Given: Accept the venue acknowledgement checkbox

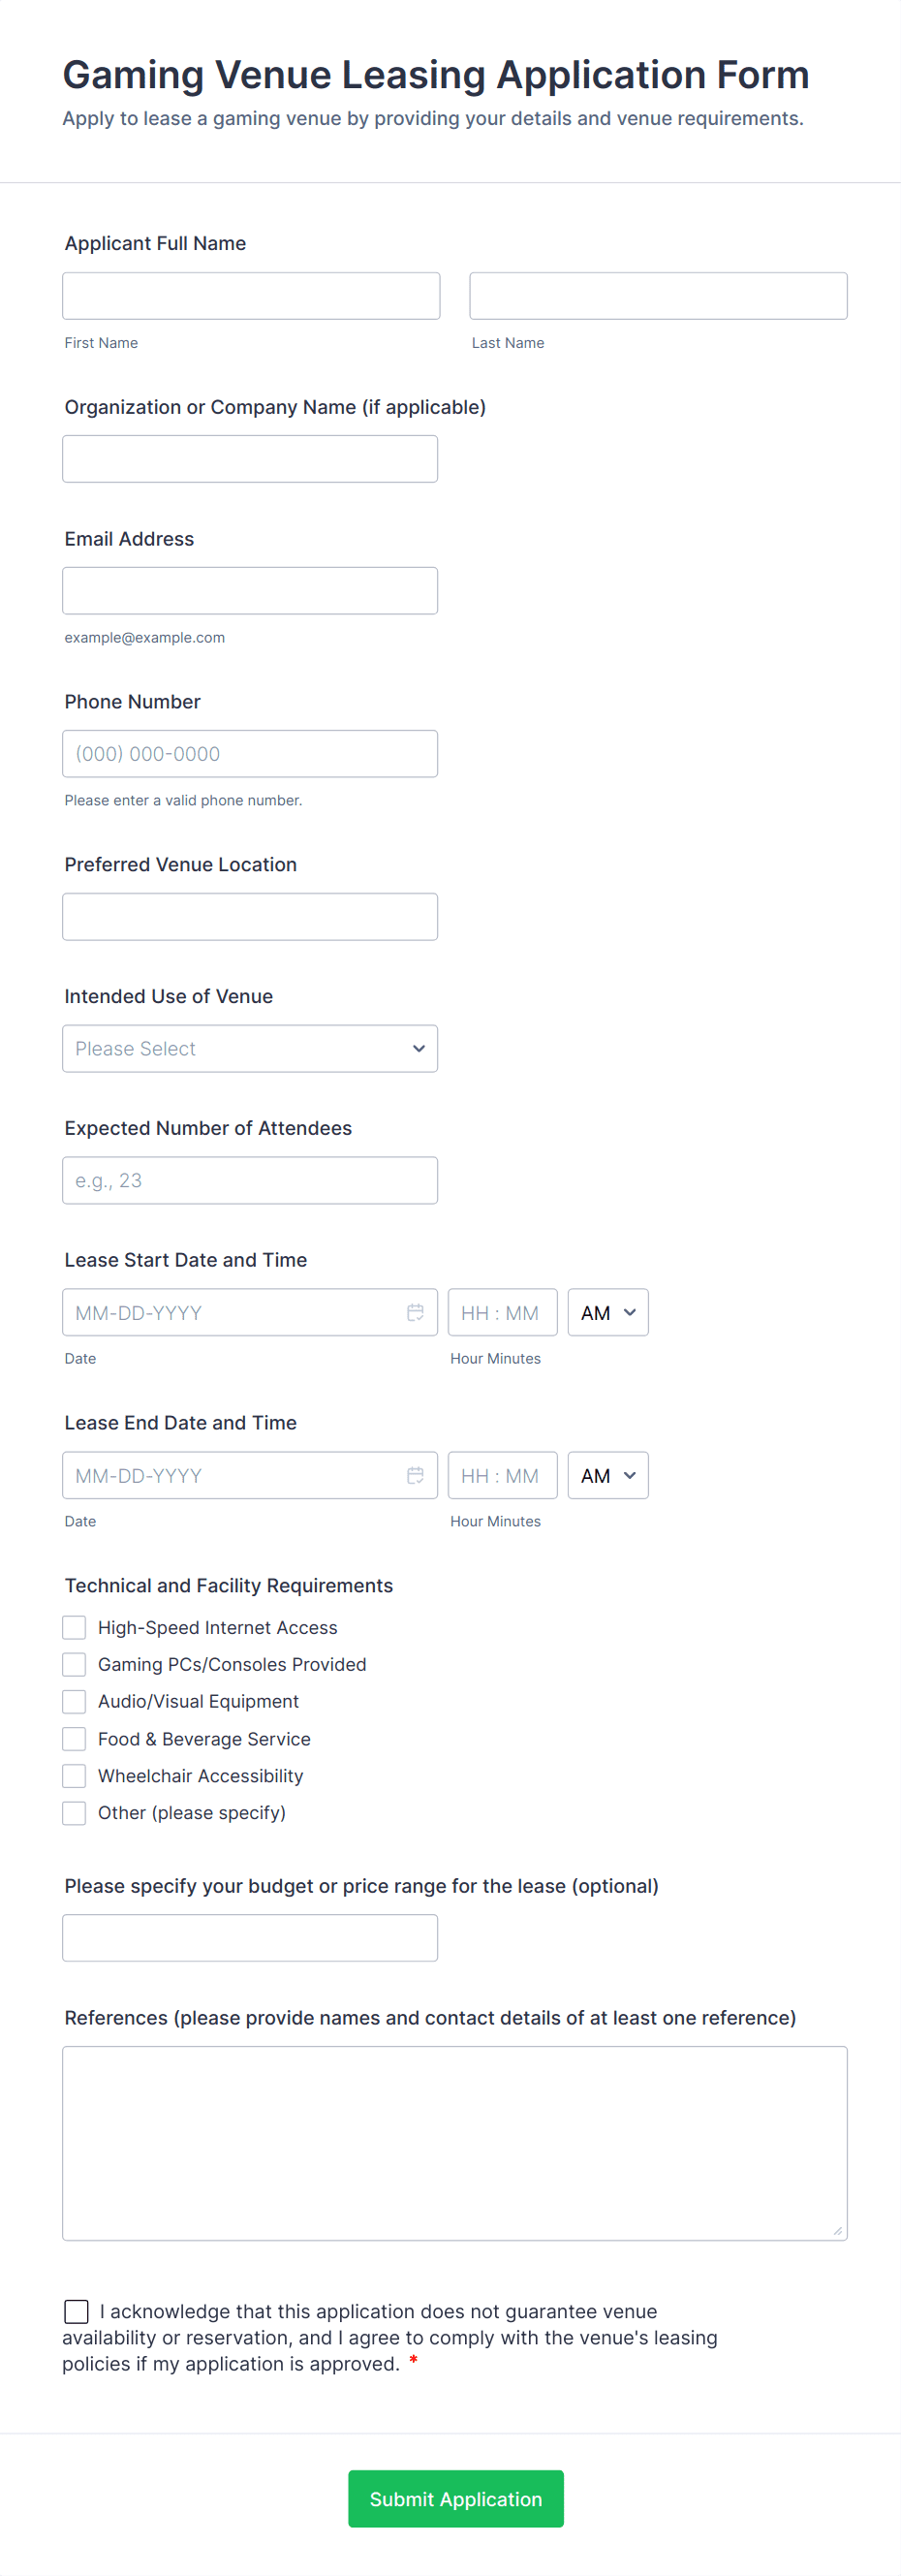Looking at the screenshot, I should tap(76, 2311).
